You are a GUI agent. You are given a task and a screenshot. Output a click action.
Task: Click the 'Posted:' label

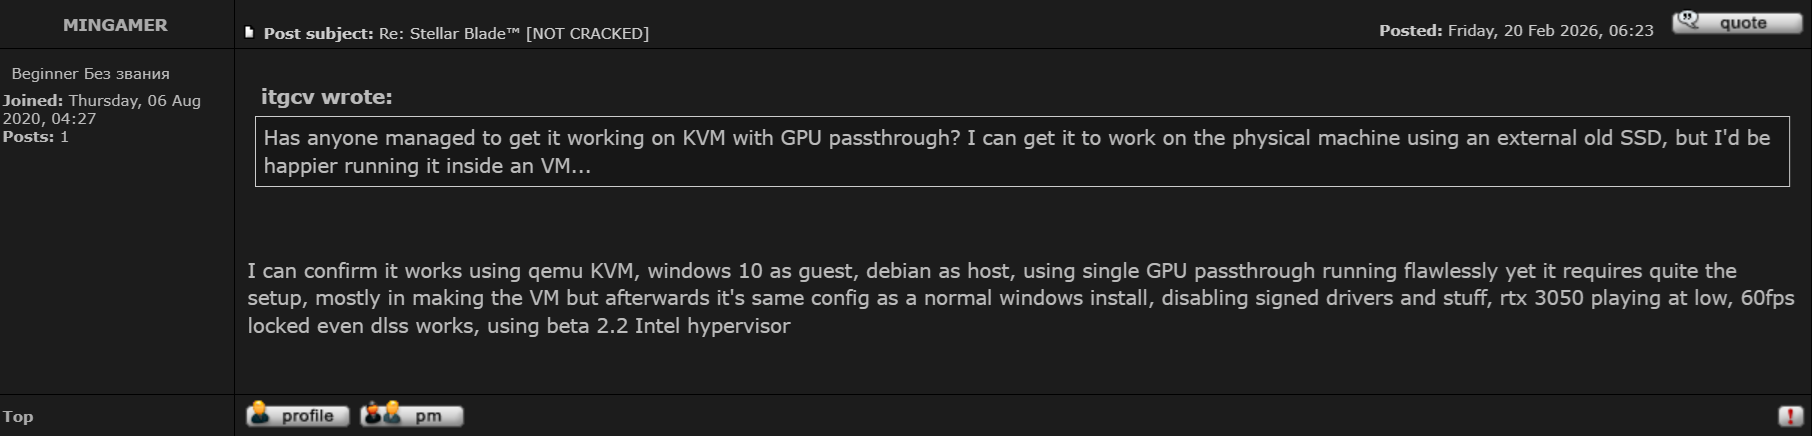click(1410, 31)
